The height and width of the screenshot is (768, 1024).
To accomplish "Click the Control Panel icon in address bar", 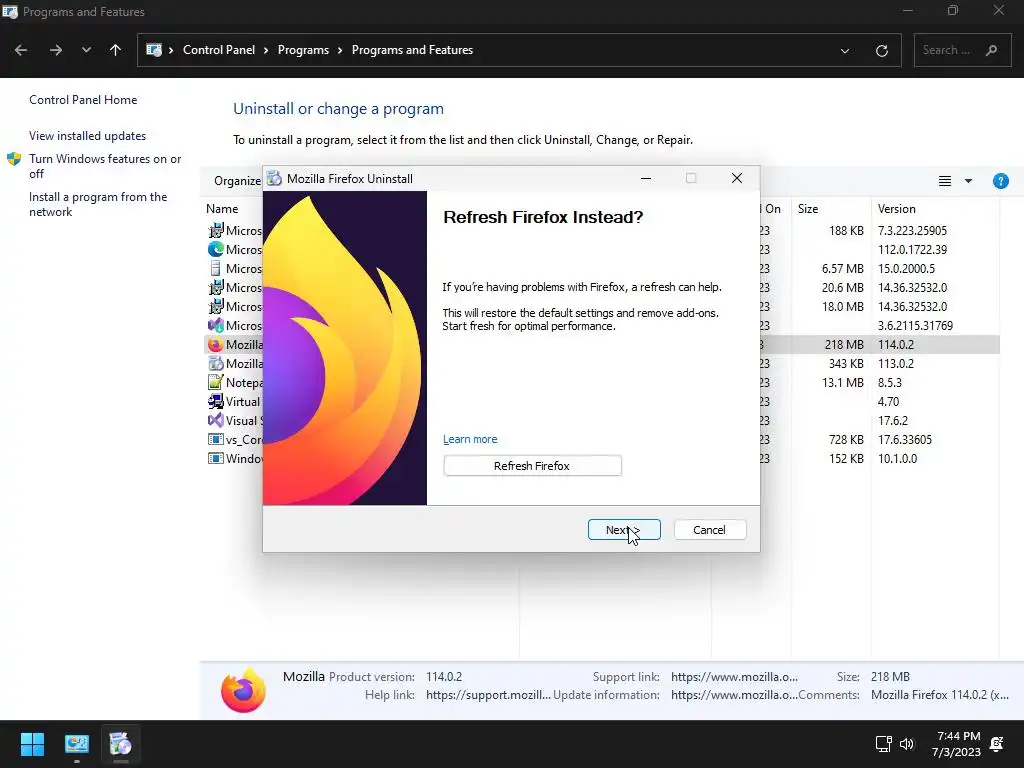I will tap(153, 50).
